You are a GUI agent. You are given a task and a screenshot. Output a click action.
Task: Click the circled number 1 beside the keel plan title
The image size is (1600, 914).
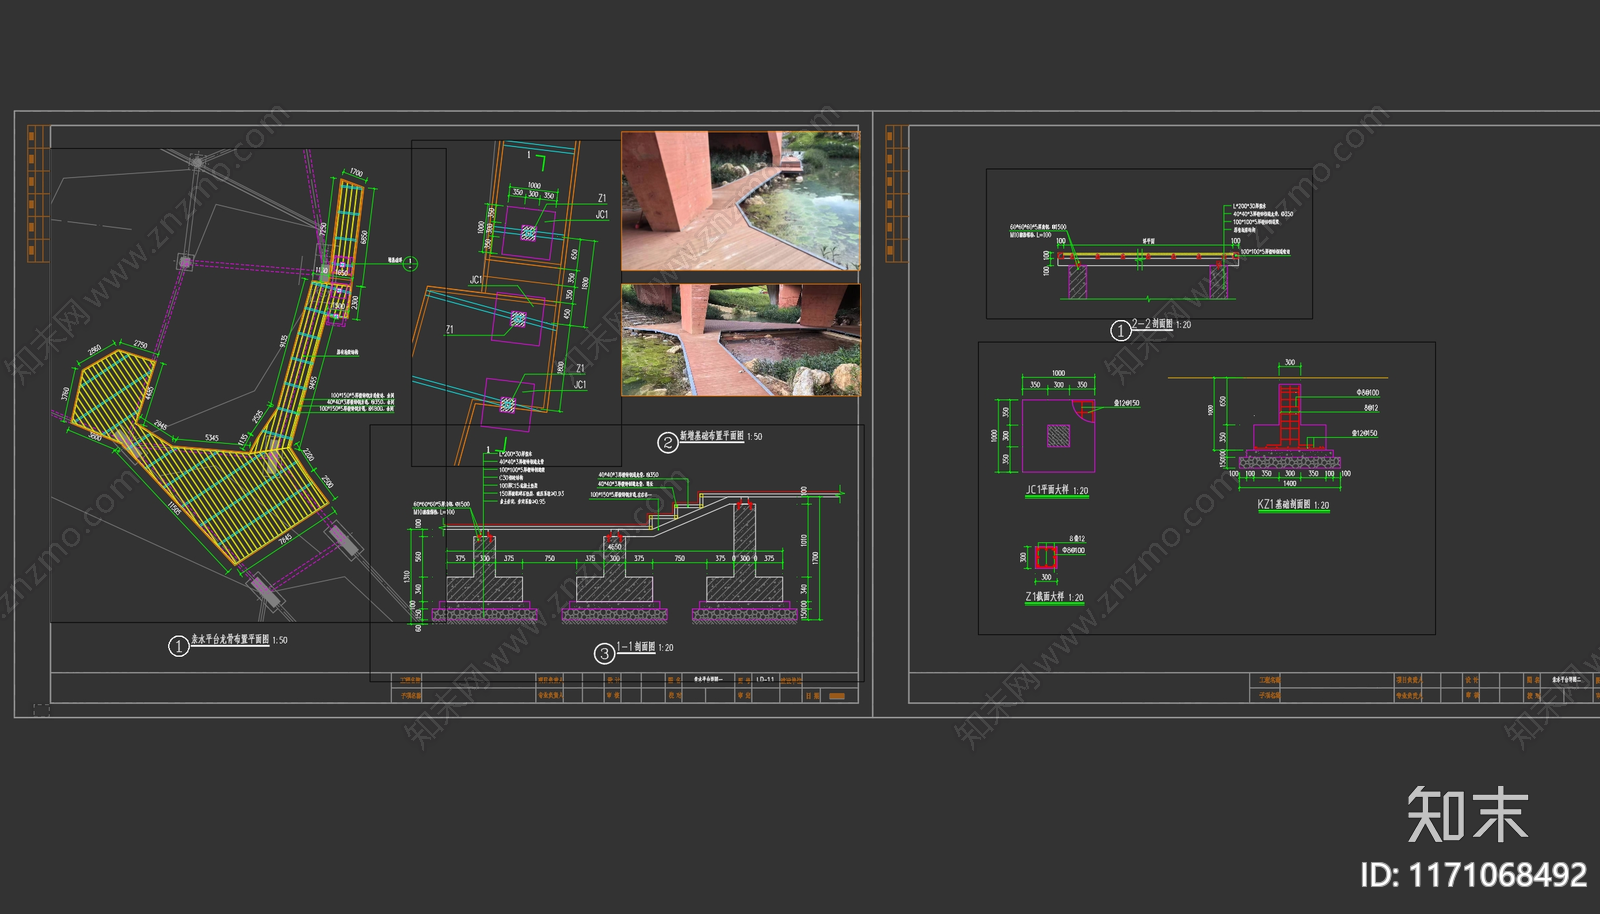click(178, 646)
